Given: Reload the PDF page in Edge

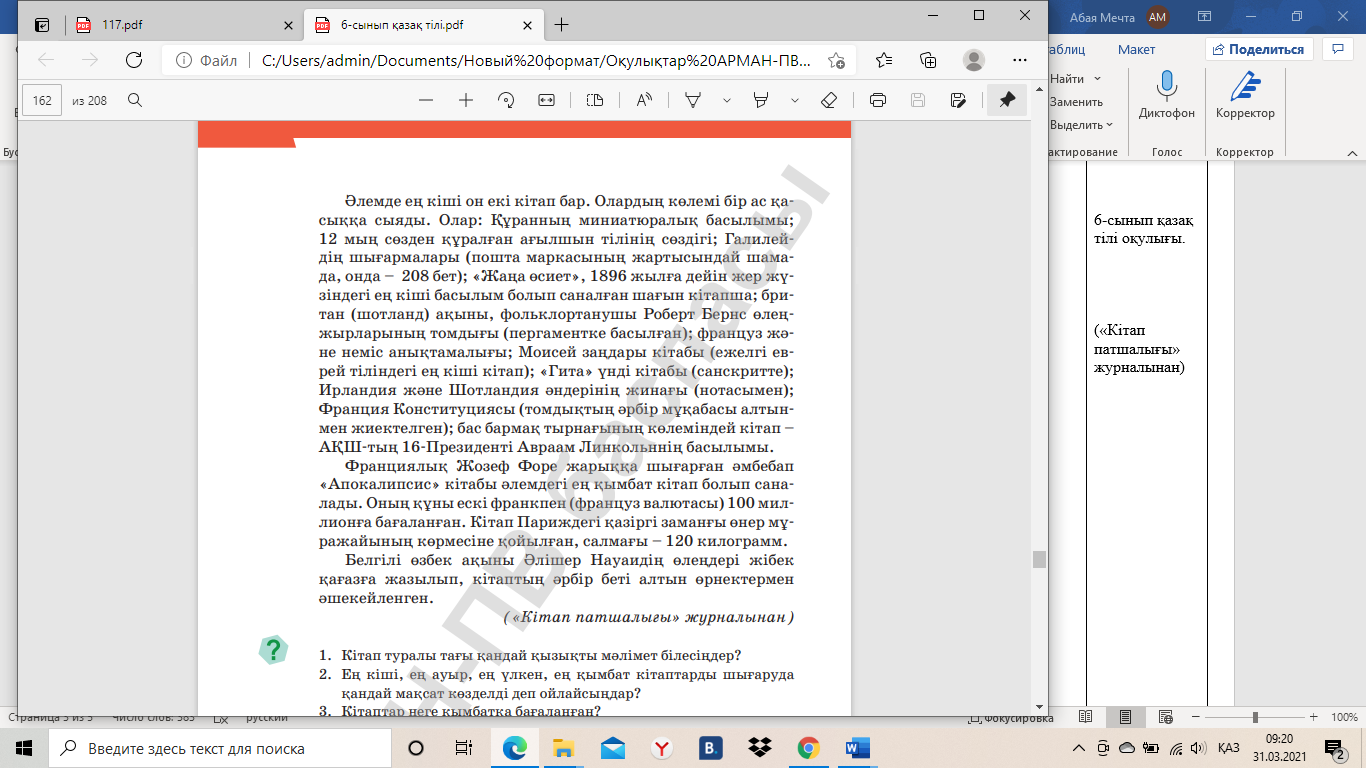Looking at the screenshot, I should point(134,60).
